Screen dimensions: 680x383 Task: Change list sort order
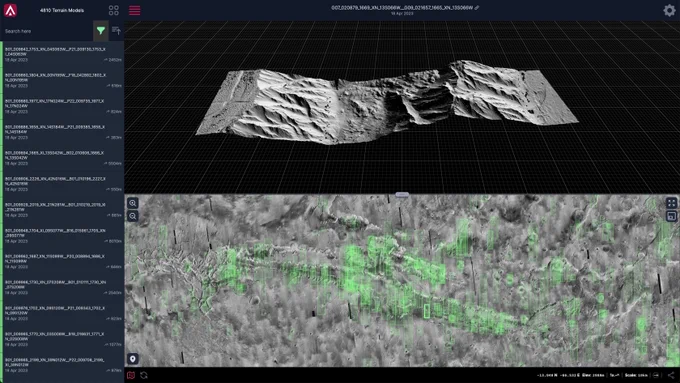click(x=116, y=31)
